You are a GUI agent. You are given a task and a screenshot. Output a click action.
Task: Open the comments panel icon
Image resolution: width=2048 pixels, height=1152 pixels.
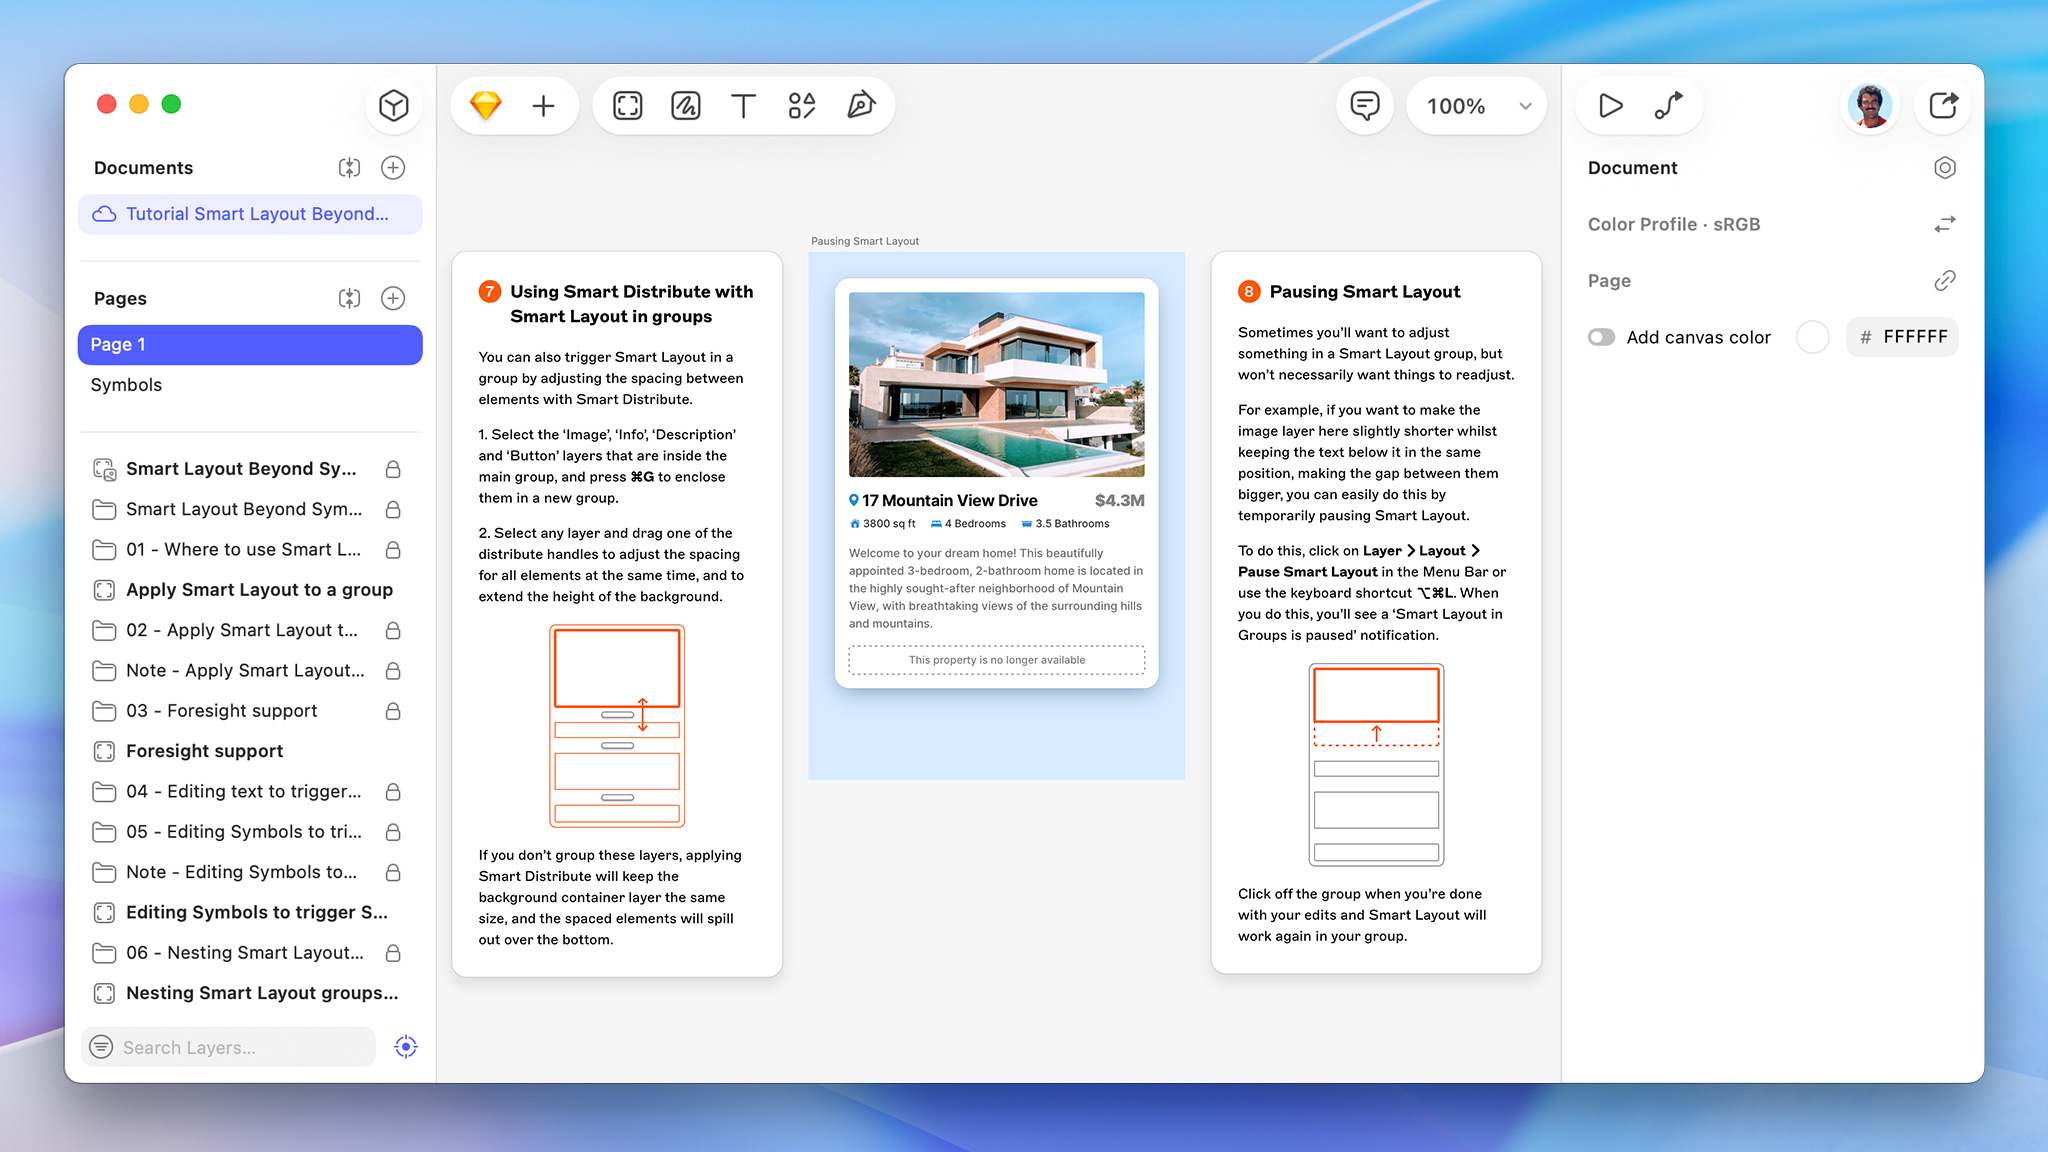[x=1364, y=105]
